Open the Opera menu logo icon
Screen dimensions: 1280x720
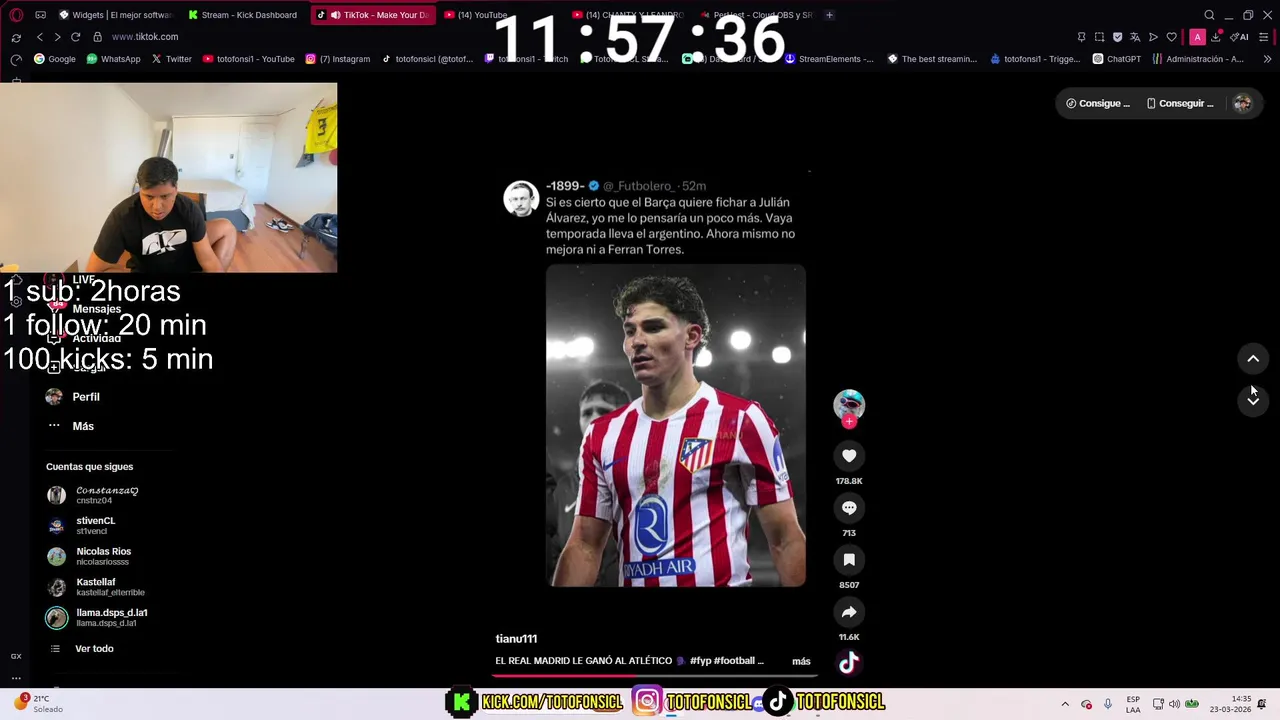click(16, 15)
